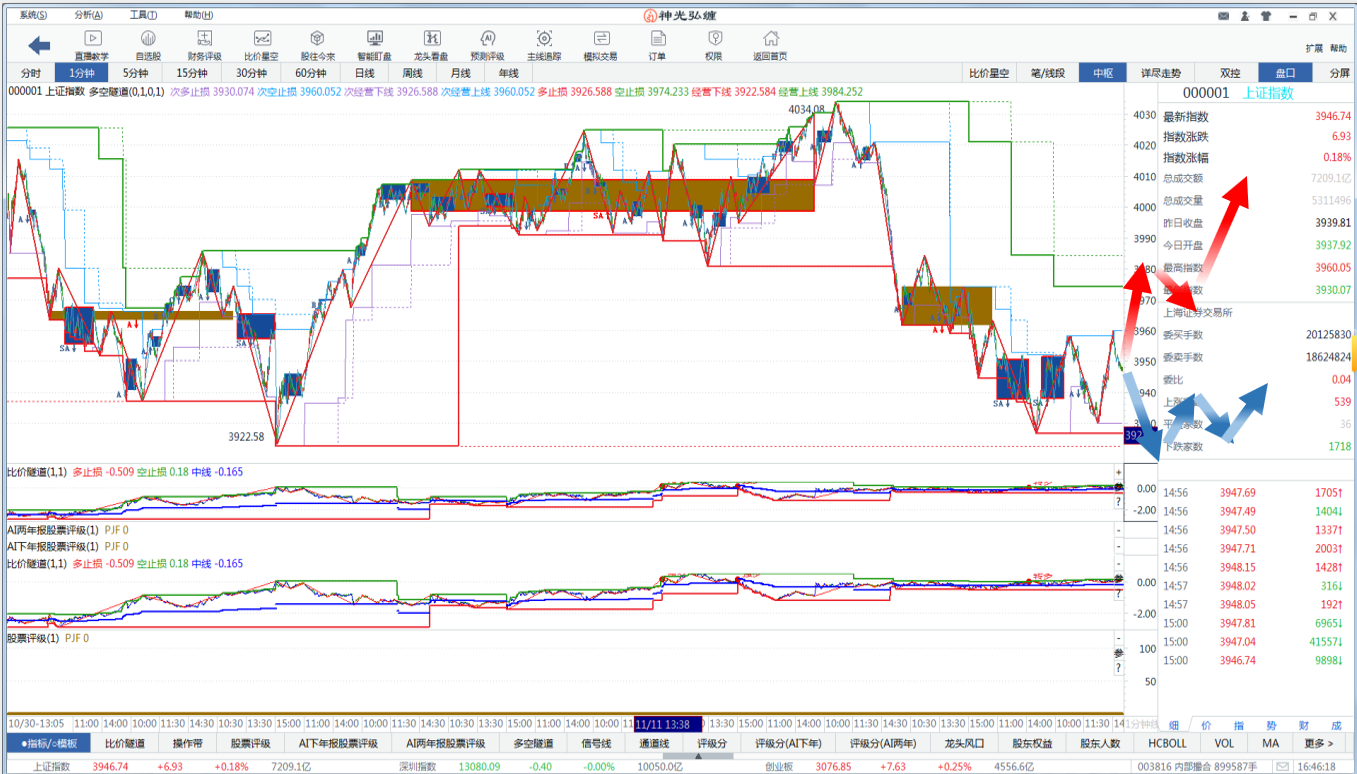
Task: Click the back arrow icon
Action: click(x=39, y=45)
